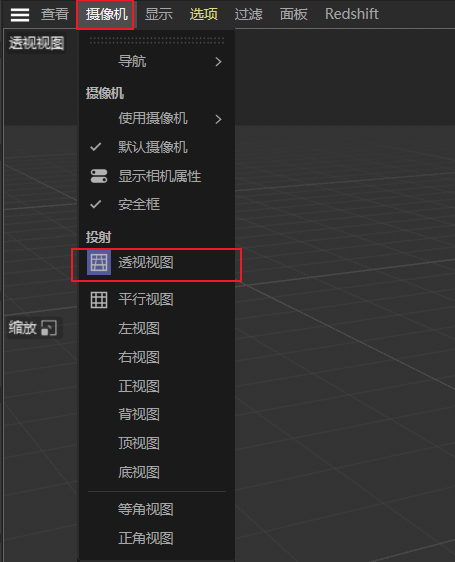Click the dotted tear-off handle of the menu
Screen dimensions: 455x562
tap(157, 41)
